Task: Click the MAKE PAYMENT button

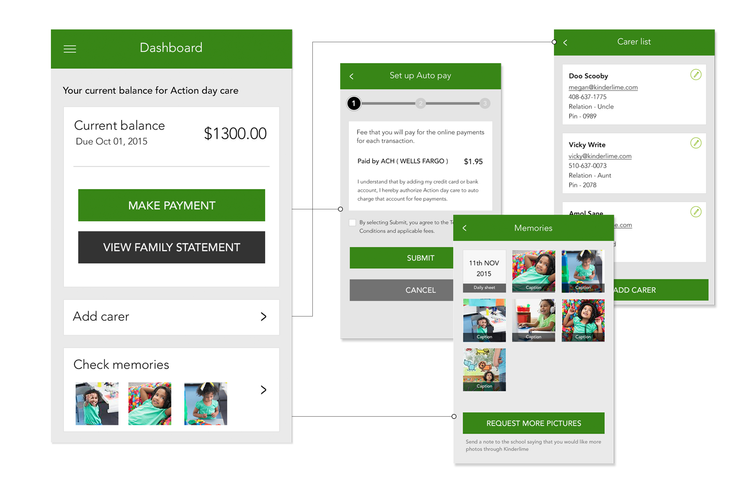Action: point(171,205)
